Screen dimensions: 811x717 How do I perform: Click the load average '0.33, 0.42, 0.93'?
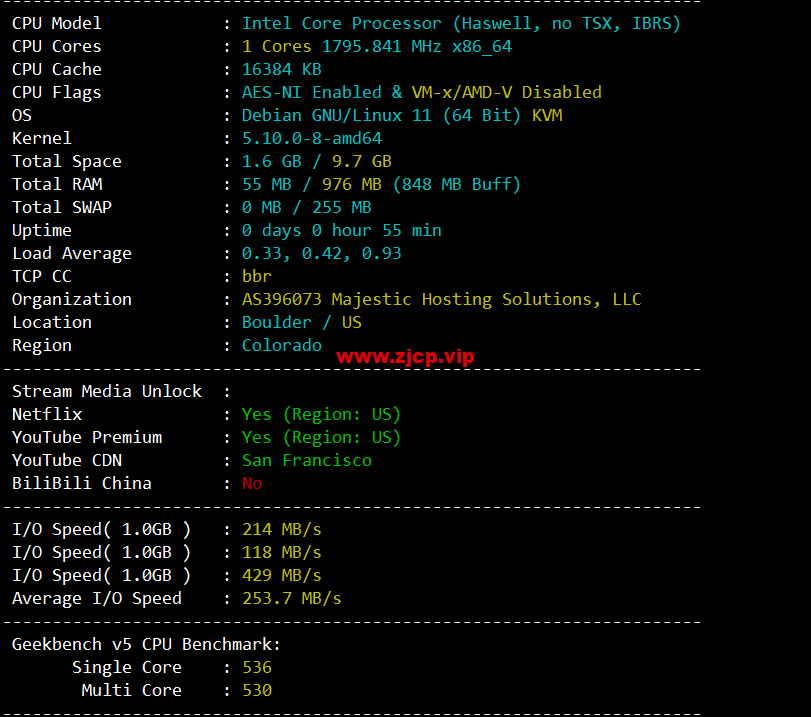[x=322, y=253]
